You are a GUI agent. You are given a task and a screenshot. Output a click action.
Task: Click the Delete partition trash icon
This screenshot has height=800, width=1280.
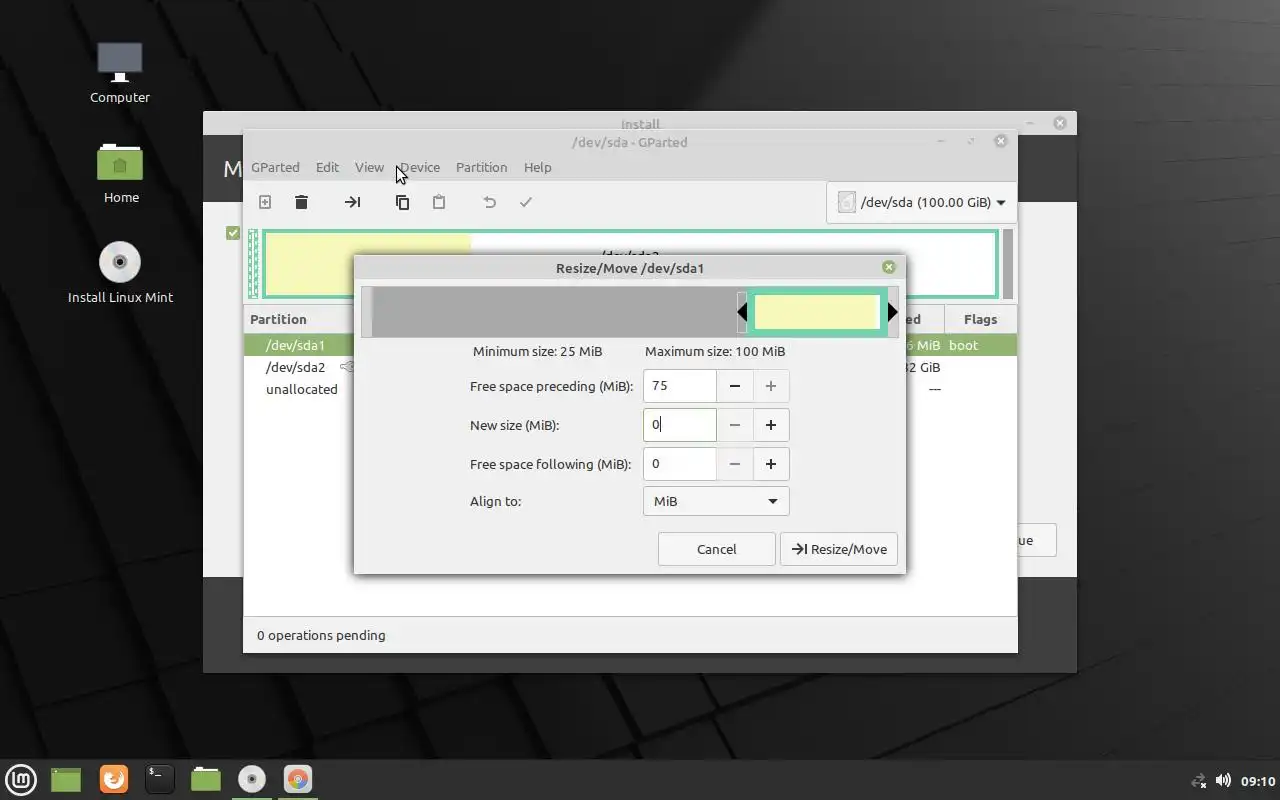[301, 202]
